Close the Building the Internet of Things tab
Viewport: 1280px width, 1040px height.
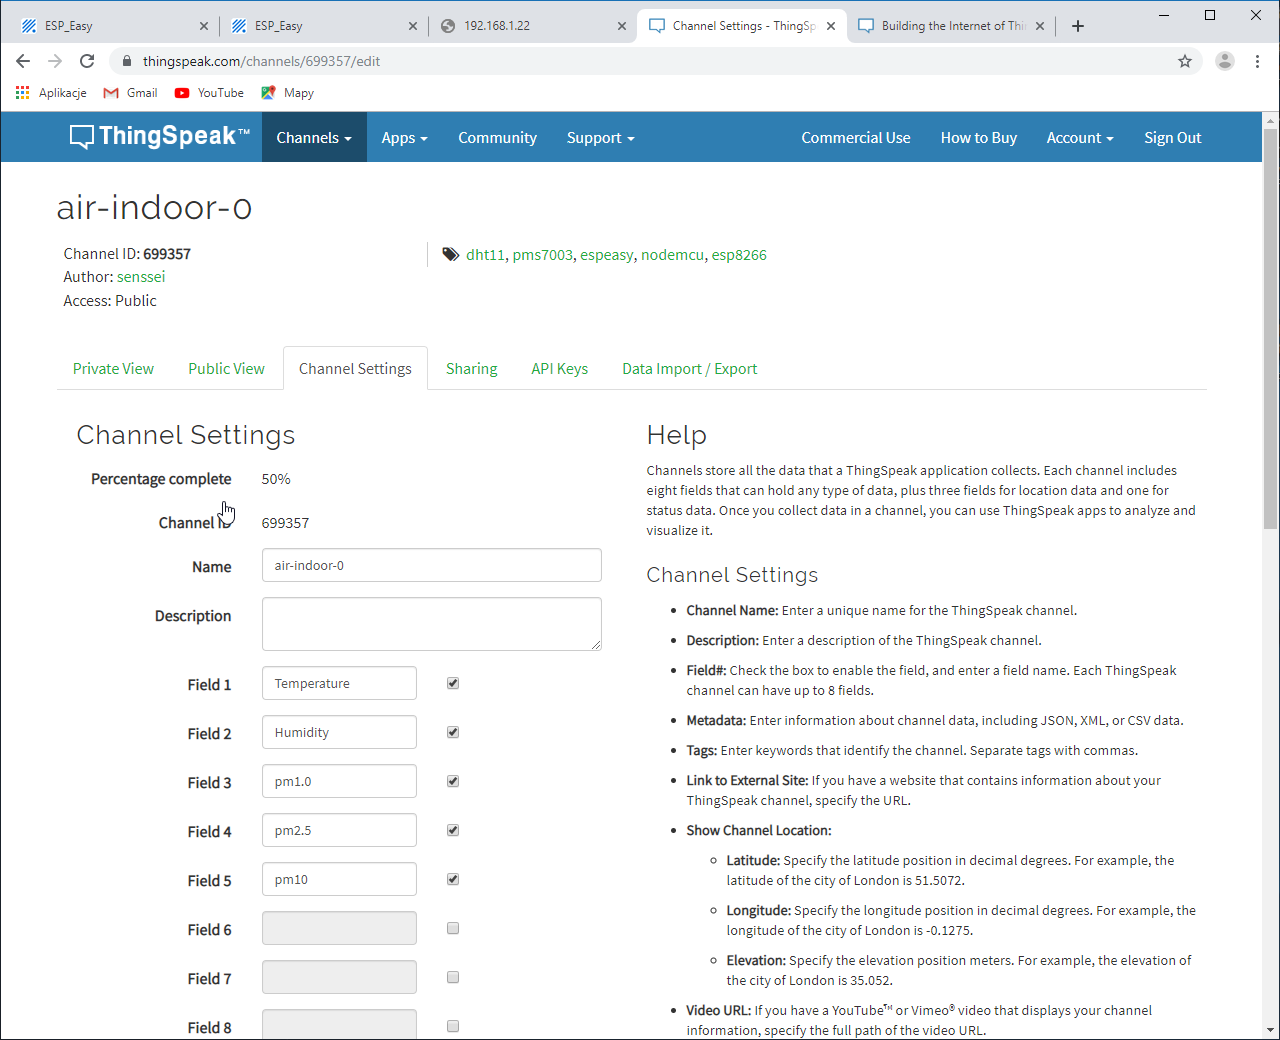(x=1040, y=26)
